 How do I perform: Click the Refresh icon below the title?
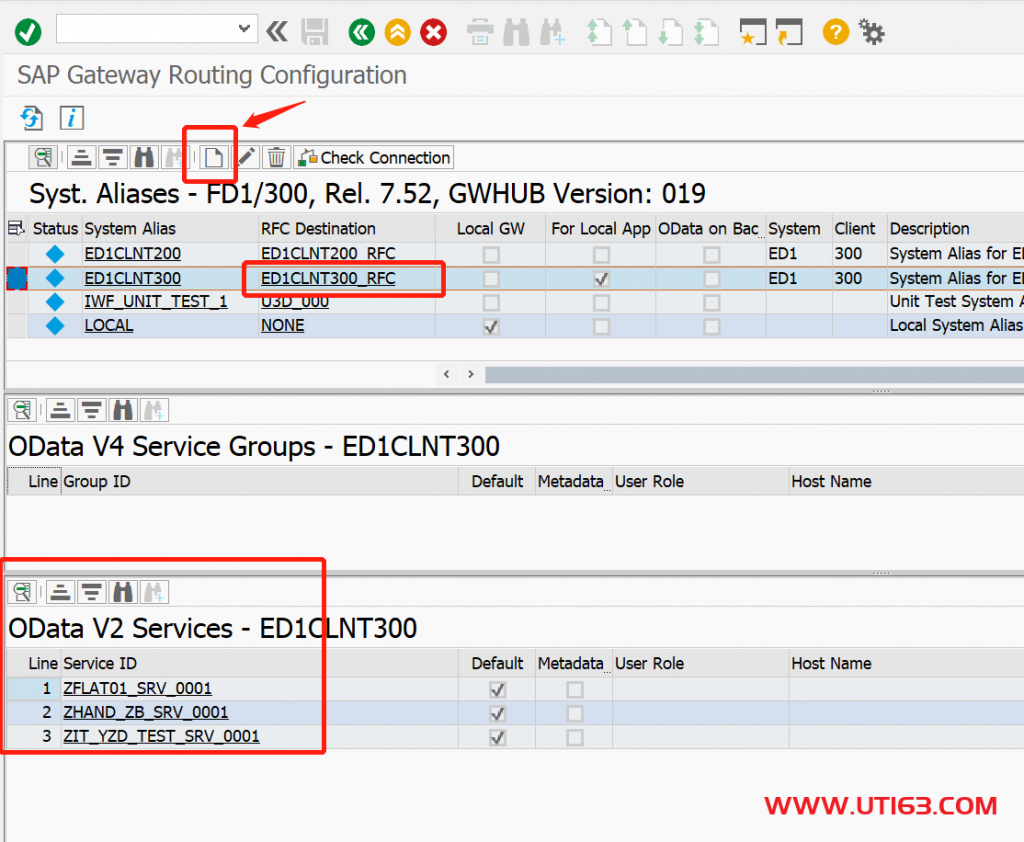pyautogui.click(x=31, y=118)
